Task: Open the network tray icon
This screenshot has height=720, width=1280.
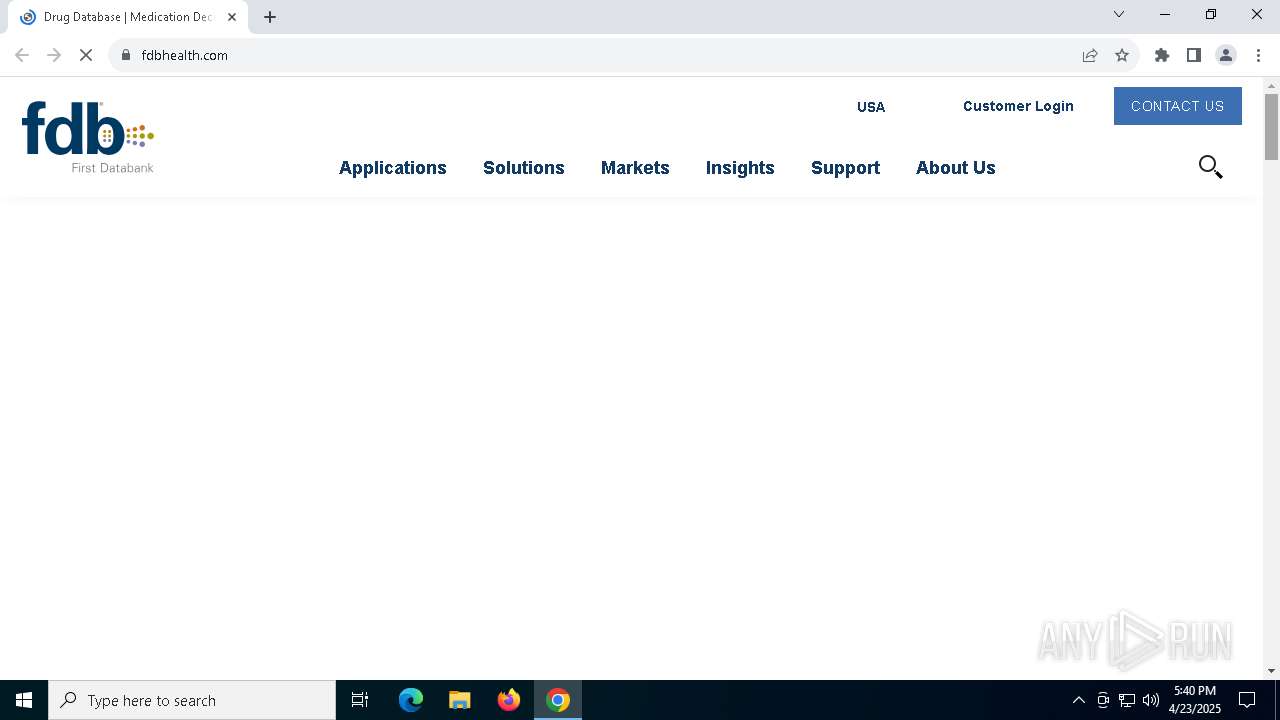Action: pos(1127,700)
